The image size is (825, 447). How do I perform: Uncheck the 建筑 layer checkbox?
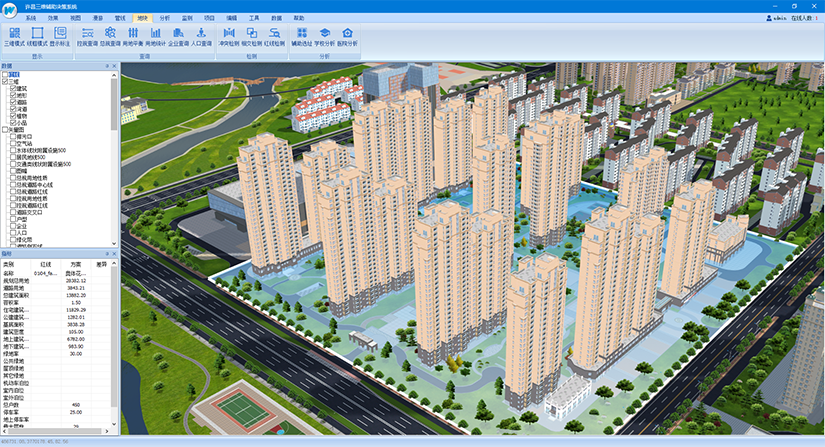click(x=13, y=88)
